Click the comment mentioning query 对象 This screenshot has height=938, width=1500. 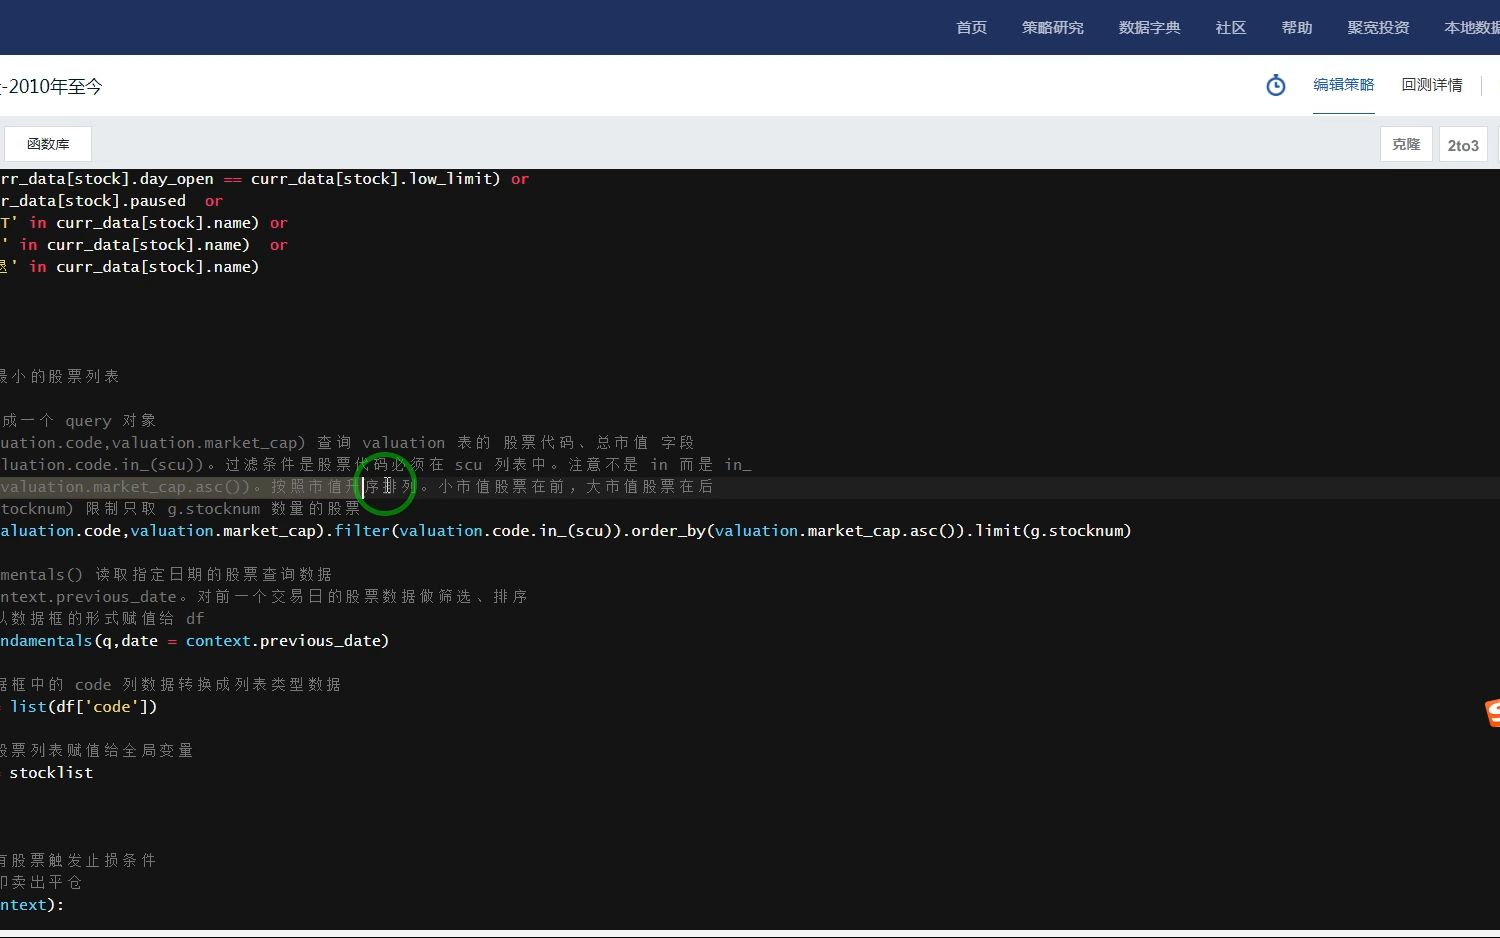78,421
